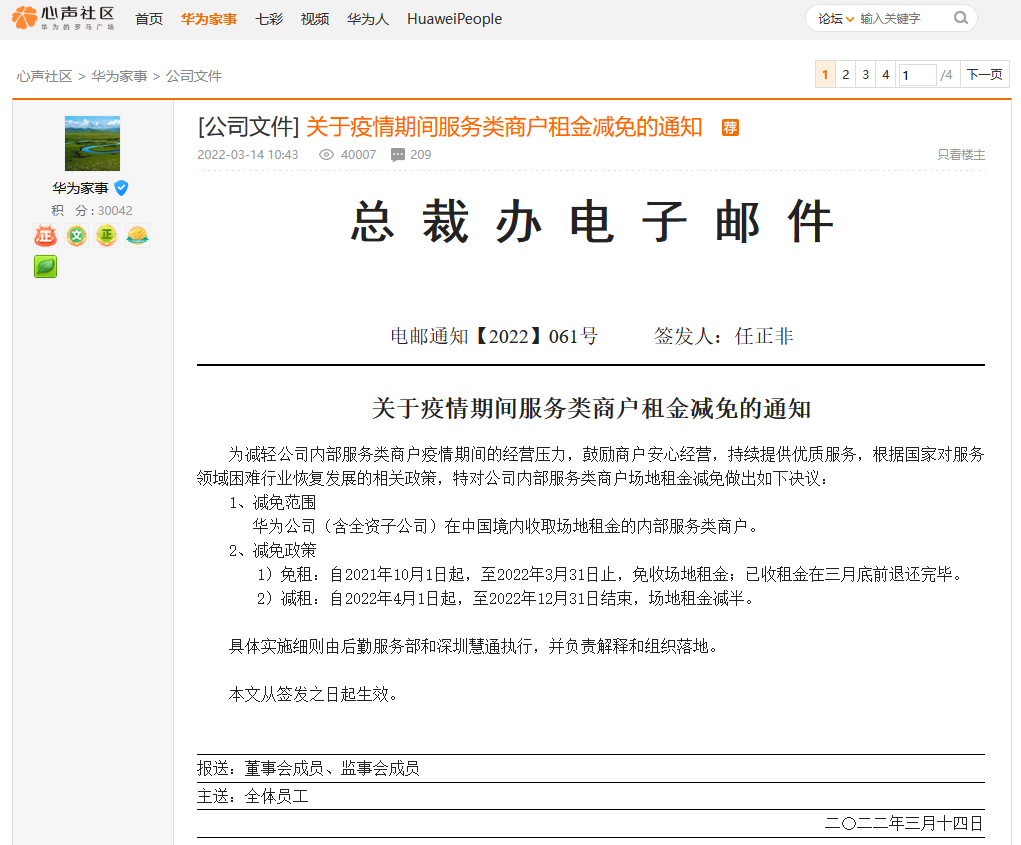Screen dimensions: 1021x845
Task: Open the 视频 navigation item
Action: pyautogui.click(x=315, y=20)
